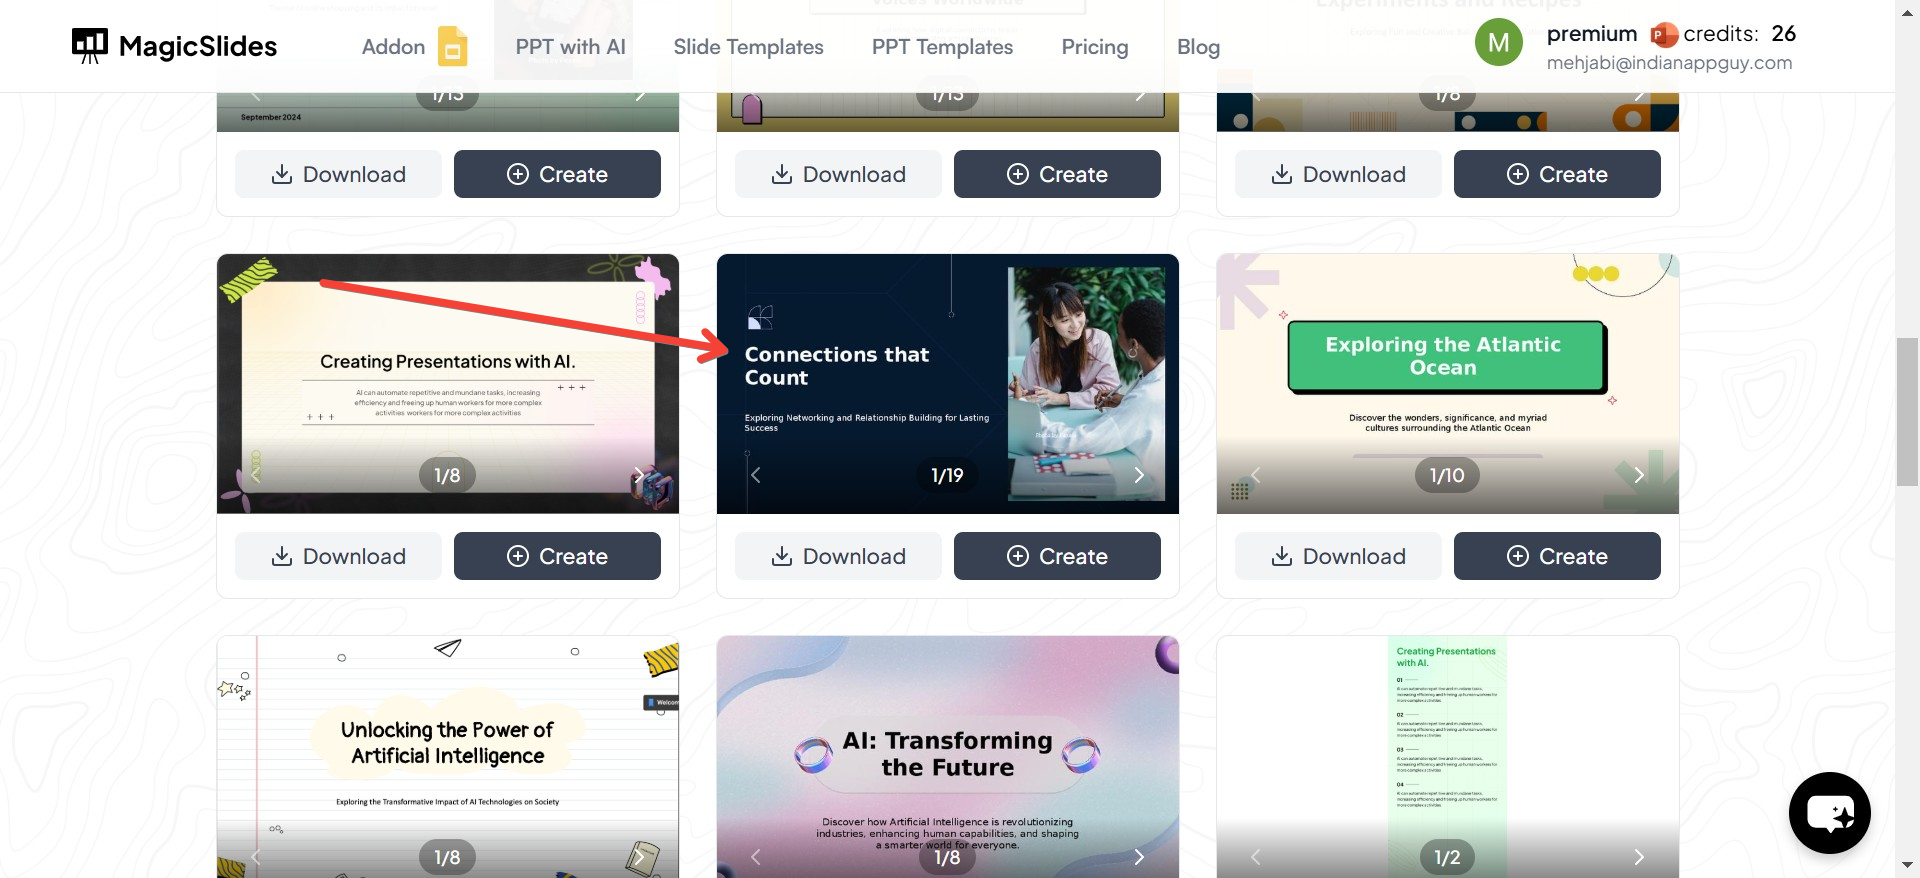Create from the September 2024 template
Screen dimensions: 1920x878
[557, 174]
